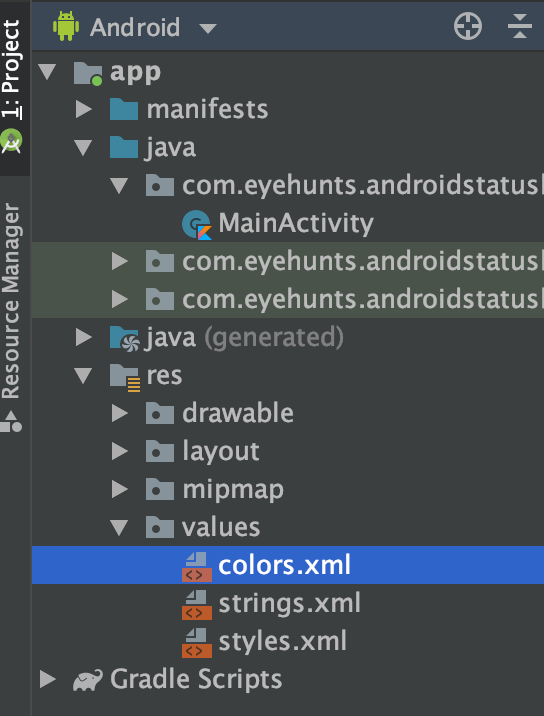The height and width of the screenshot is (716, 544).
Task: Select the strings.xml file
Action: [290, 603]
